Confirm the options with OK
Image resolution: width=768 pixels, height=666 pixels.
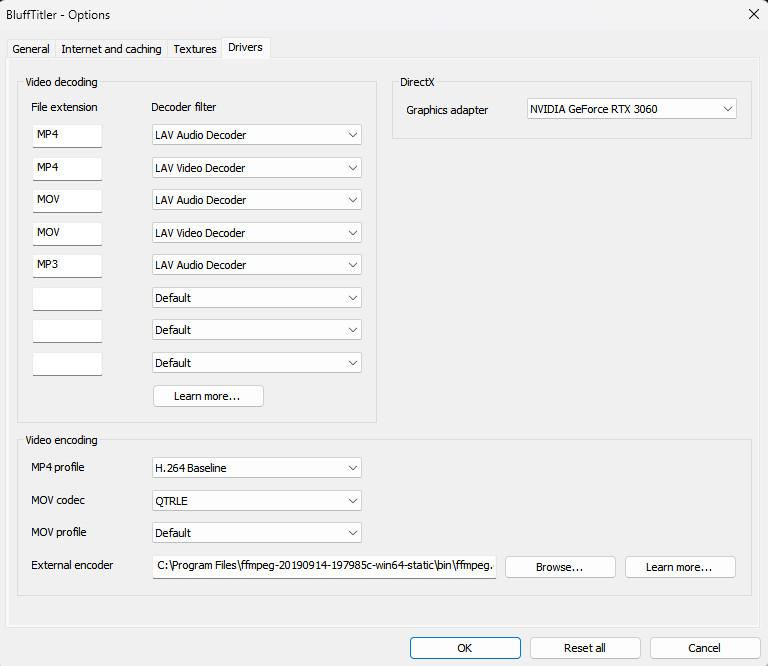tap(465, 648)
